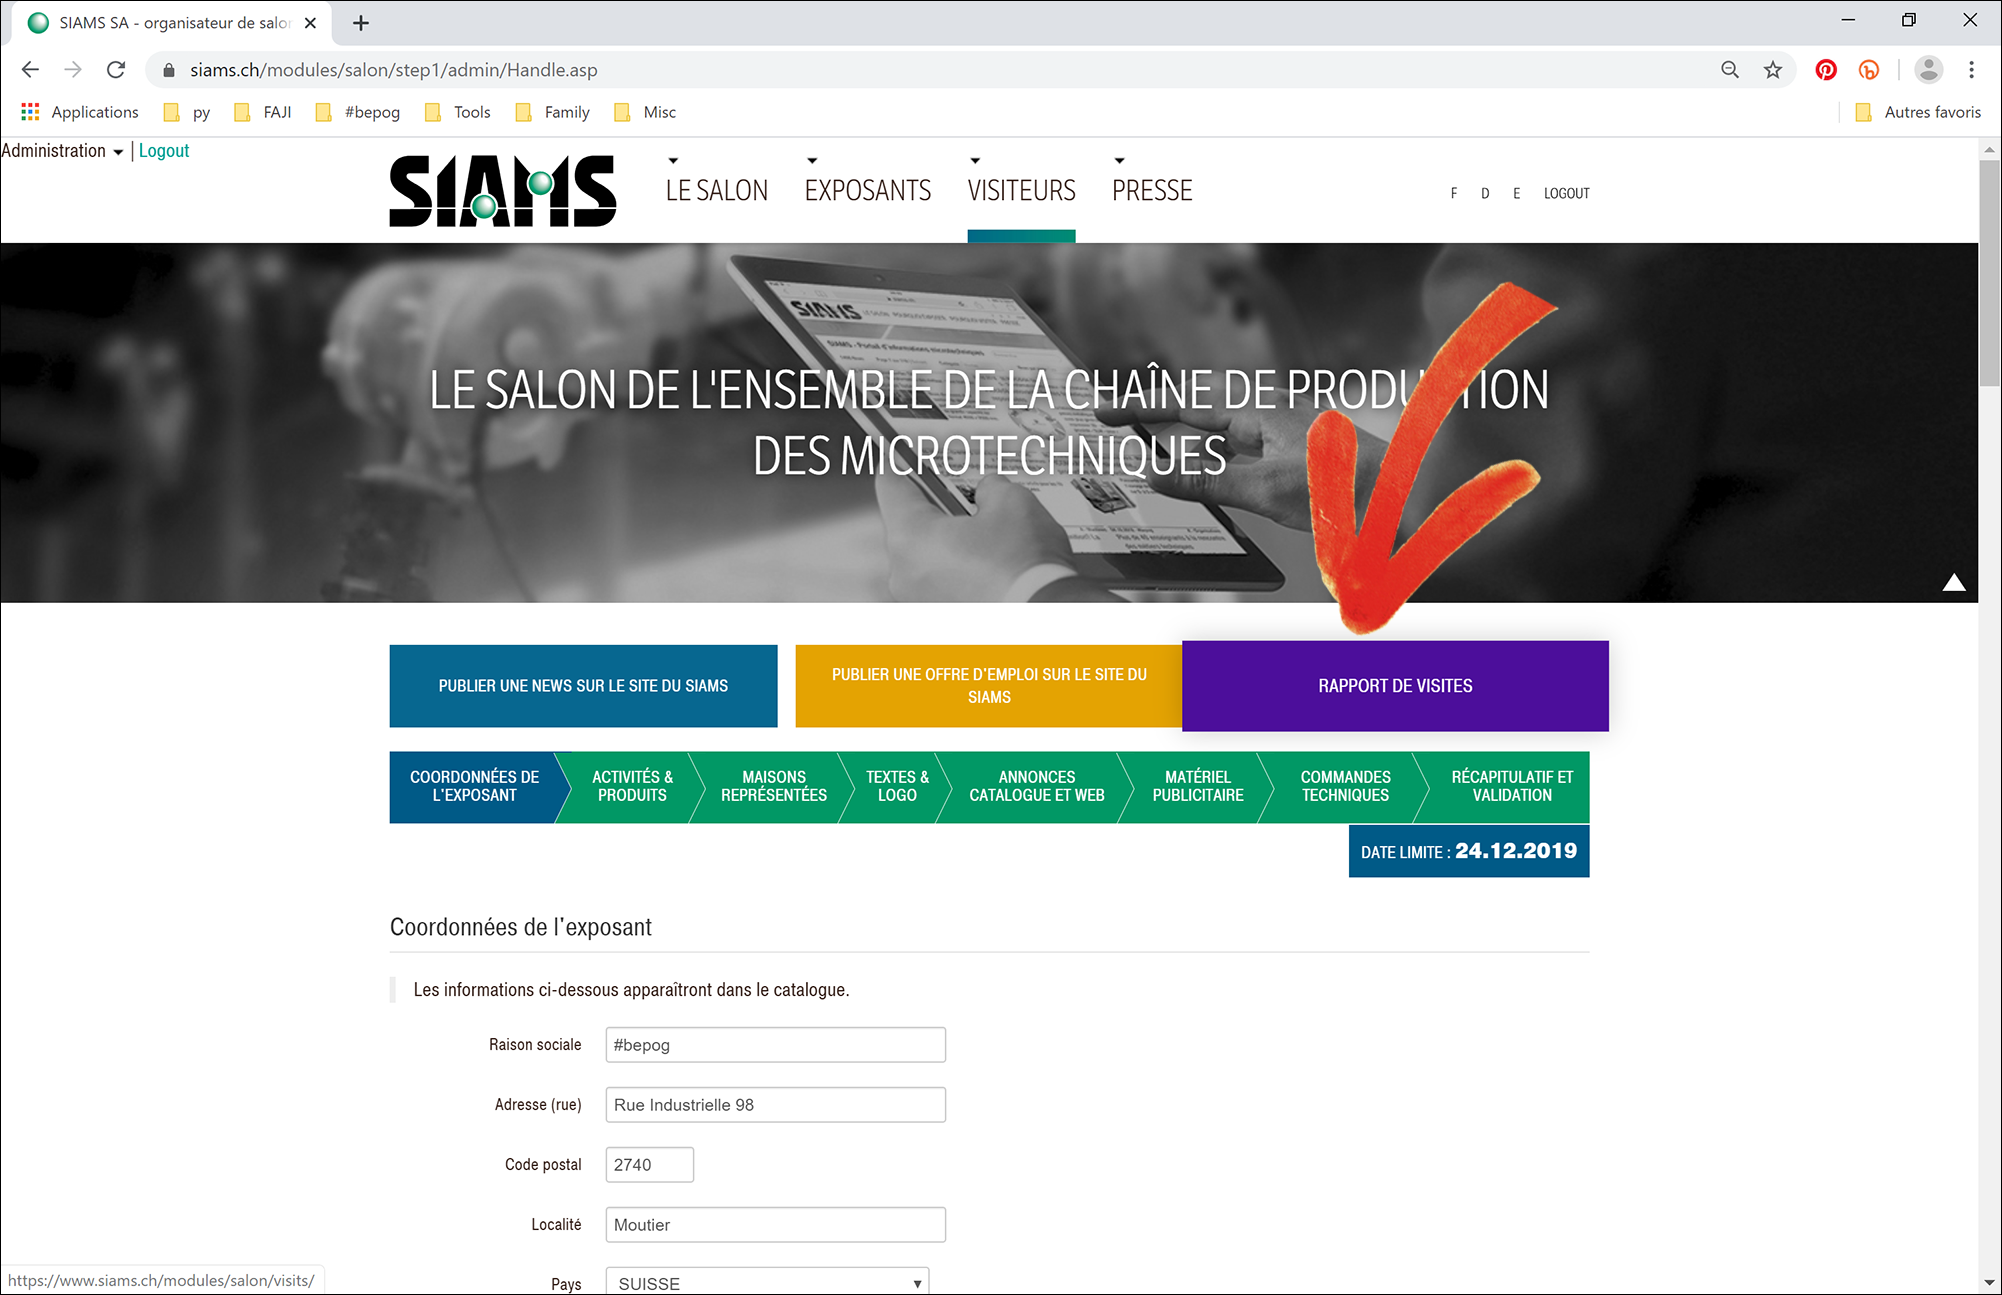Open the Misc bookmark folder
Screen dimensions: 2002x1295
pos(645,112)
